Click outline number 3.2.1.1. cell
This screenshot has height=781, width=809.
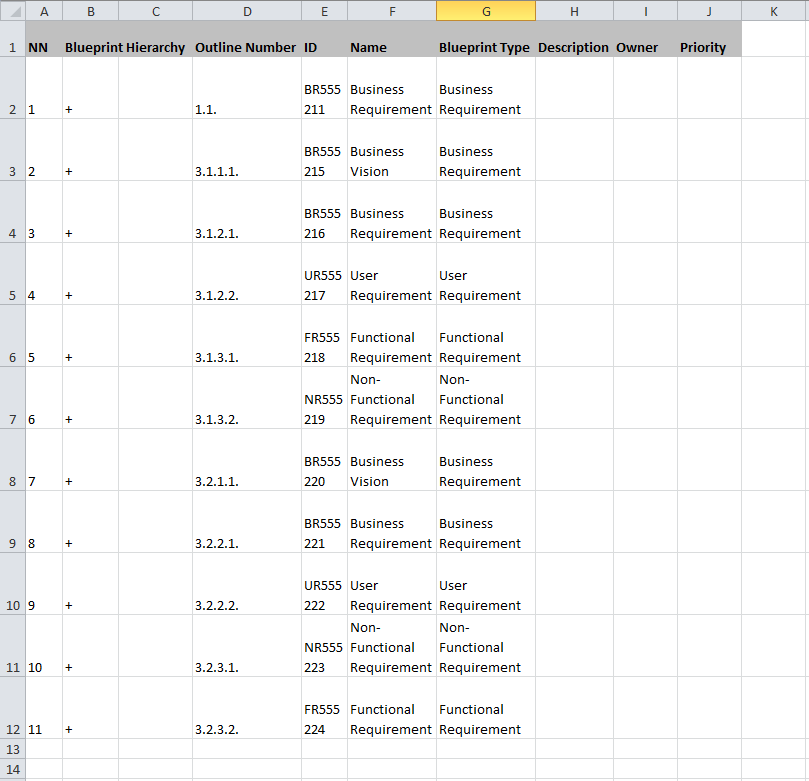(x=247, y=460)
